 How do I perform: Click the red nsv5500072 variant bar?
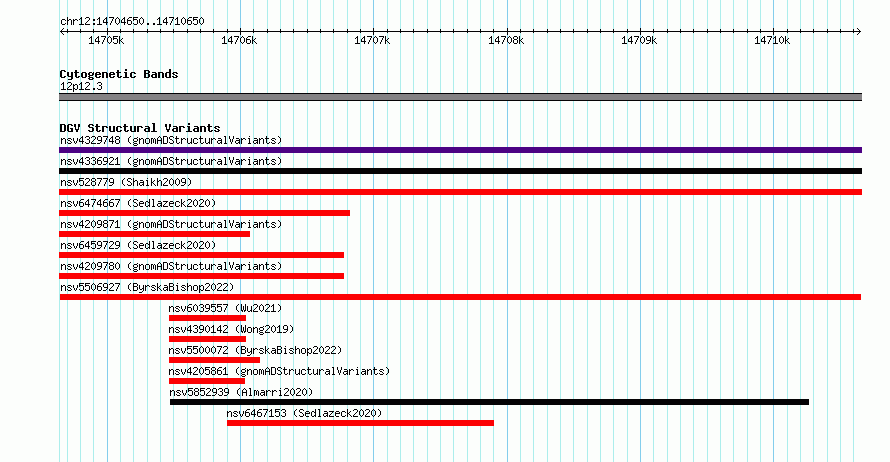point(214,360)
